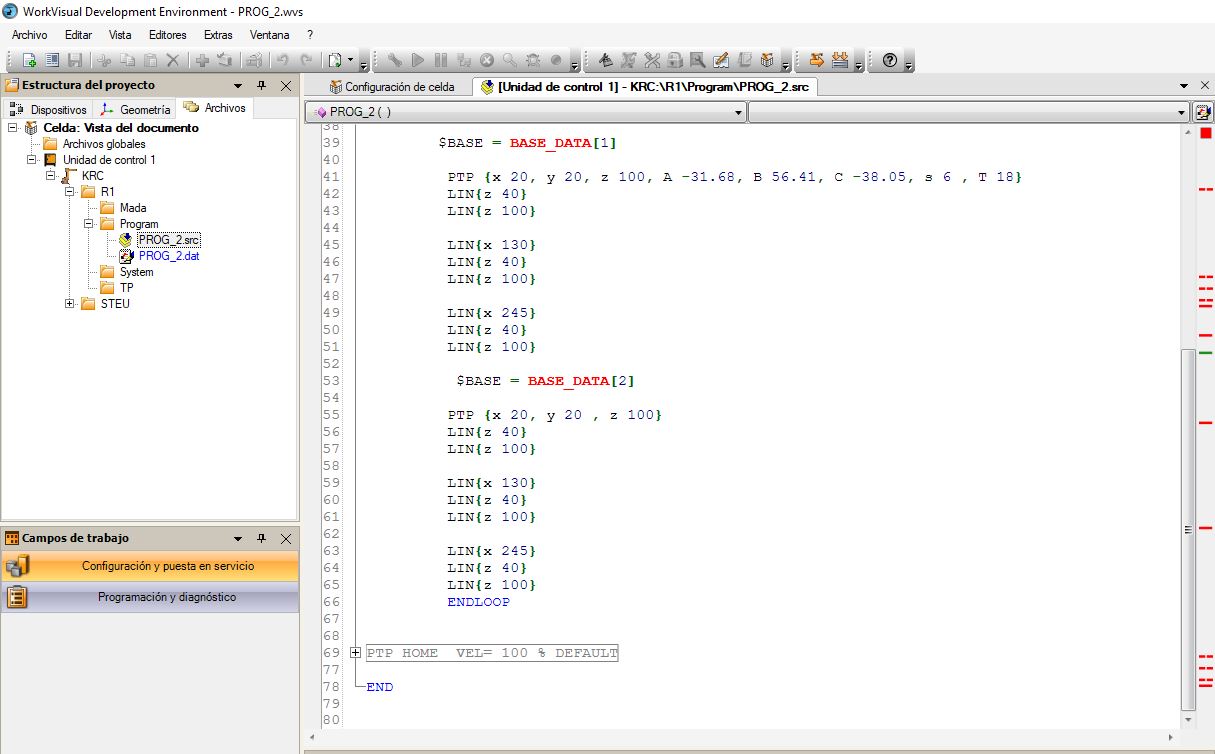Click the ENDLOOP keyword on line 66
The image size is (1215, 754).
[x=478, y=602]
